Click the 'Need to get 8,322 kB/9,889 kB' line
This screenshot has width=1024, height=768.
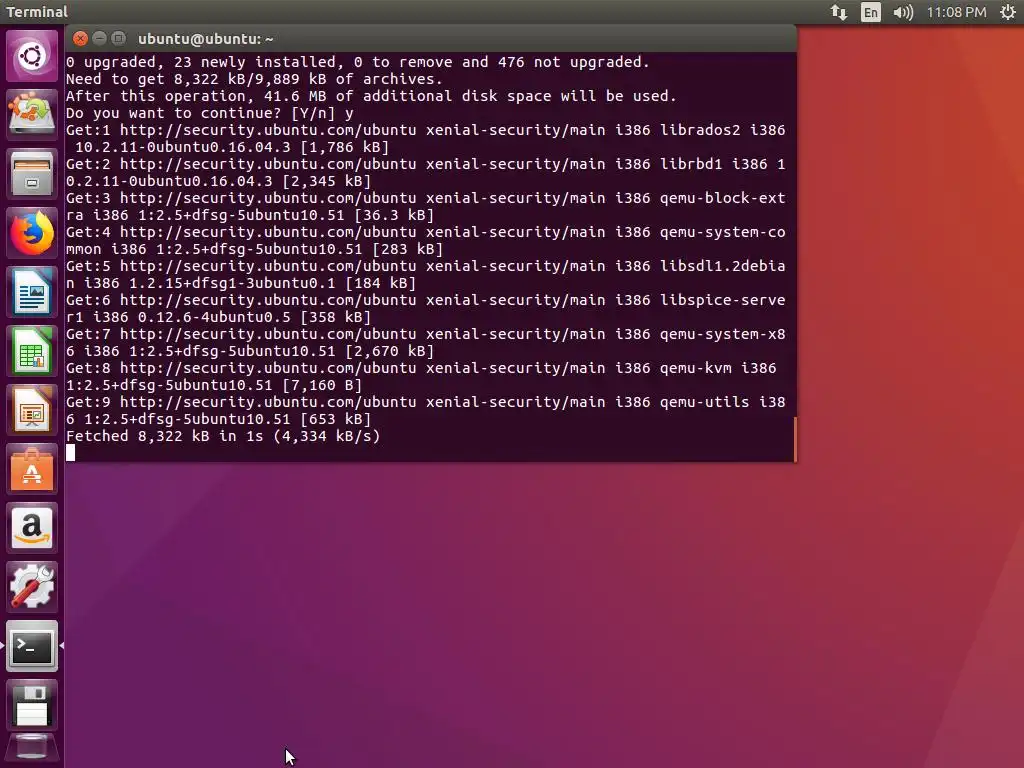[x=254, y=79]
